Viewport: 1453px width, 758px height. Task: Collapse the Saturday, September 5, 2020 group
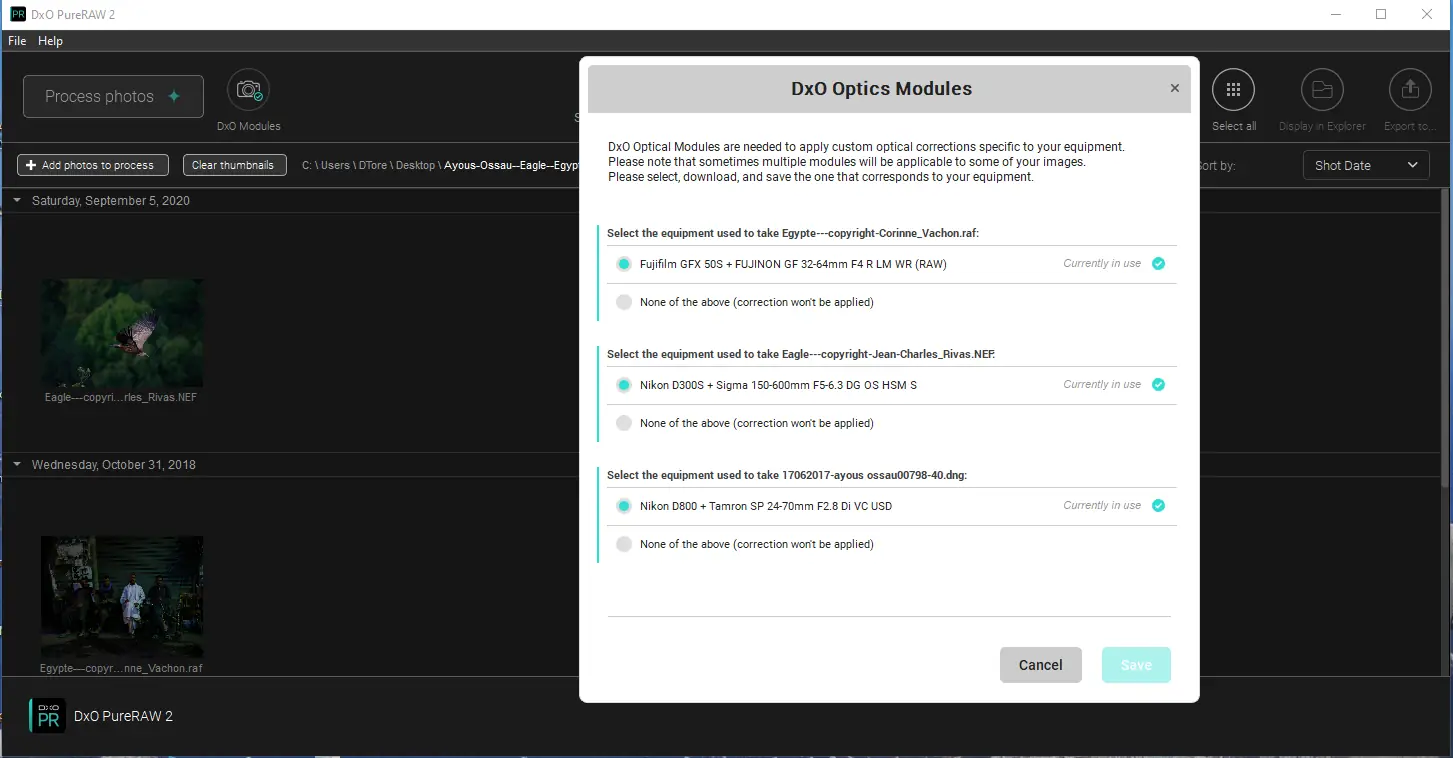(x=17, y=201)
